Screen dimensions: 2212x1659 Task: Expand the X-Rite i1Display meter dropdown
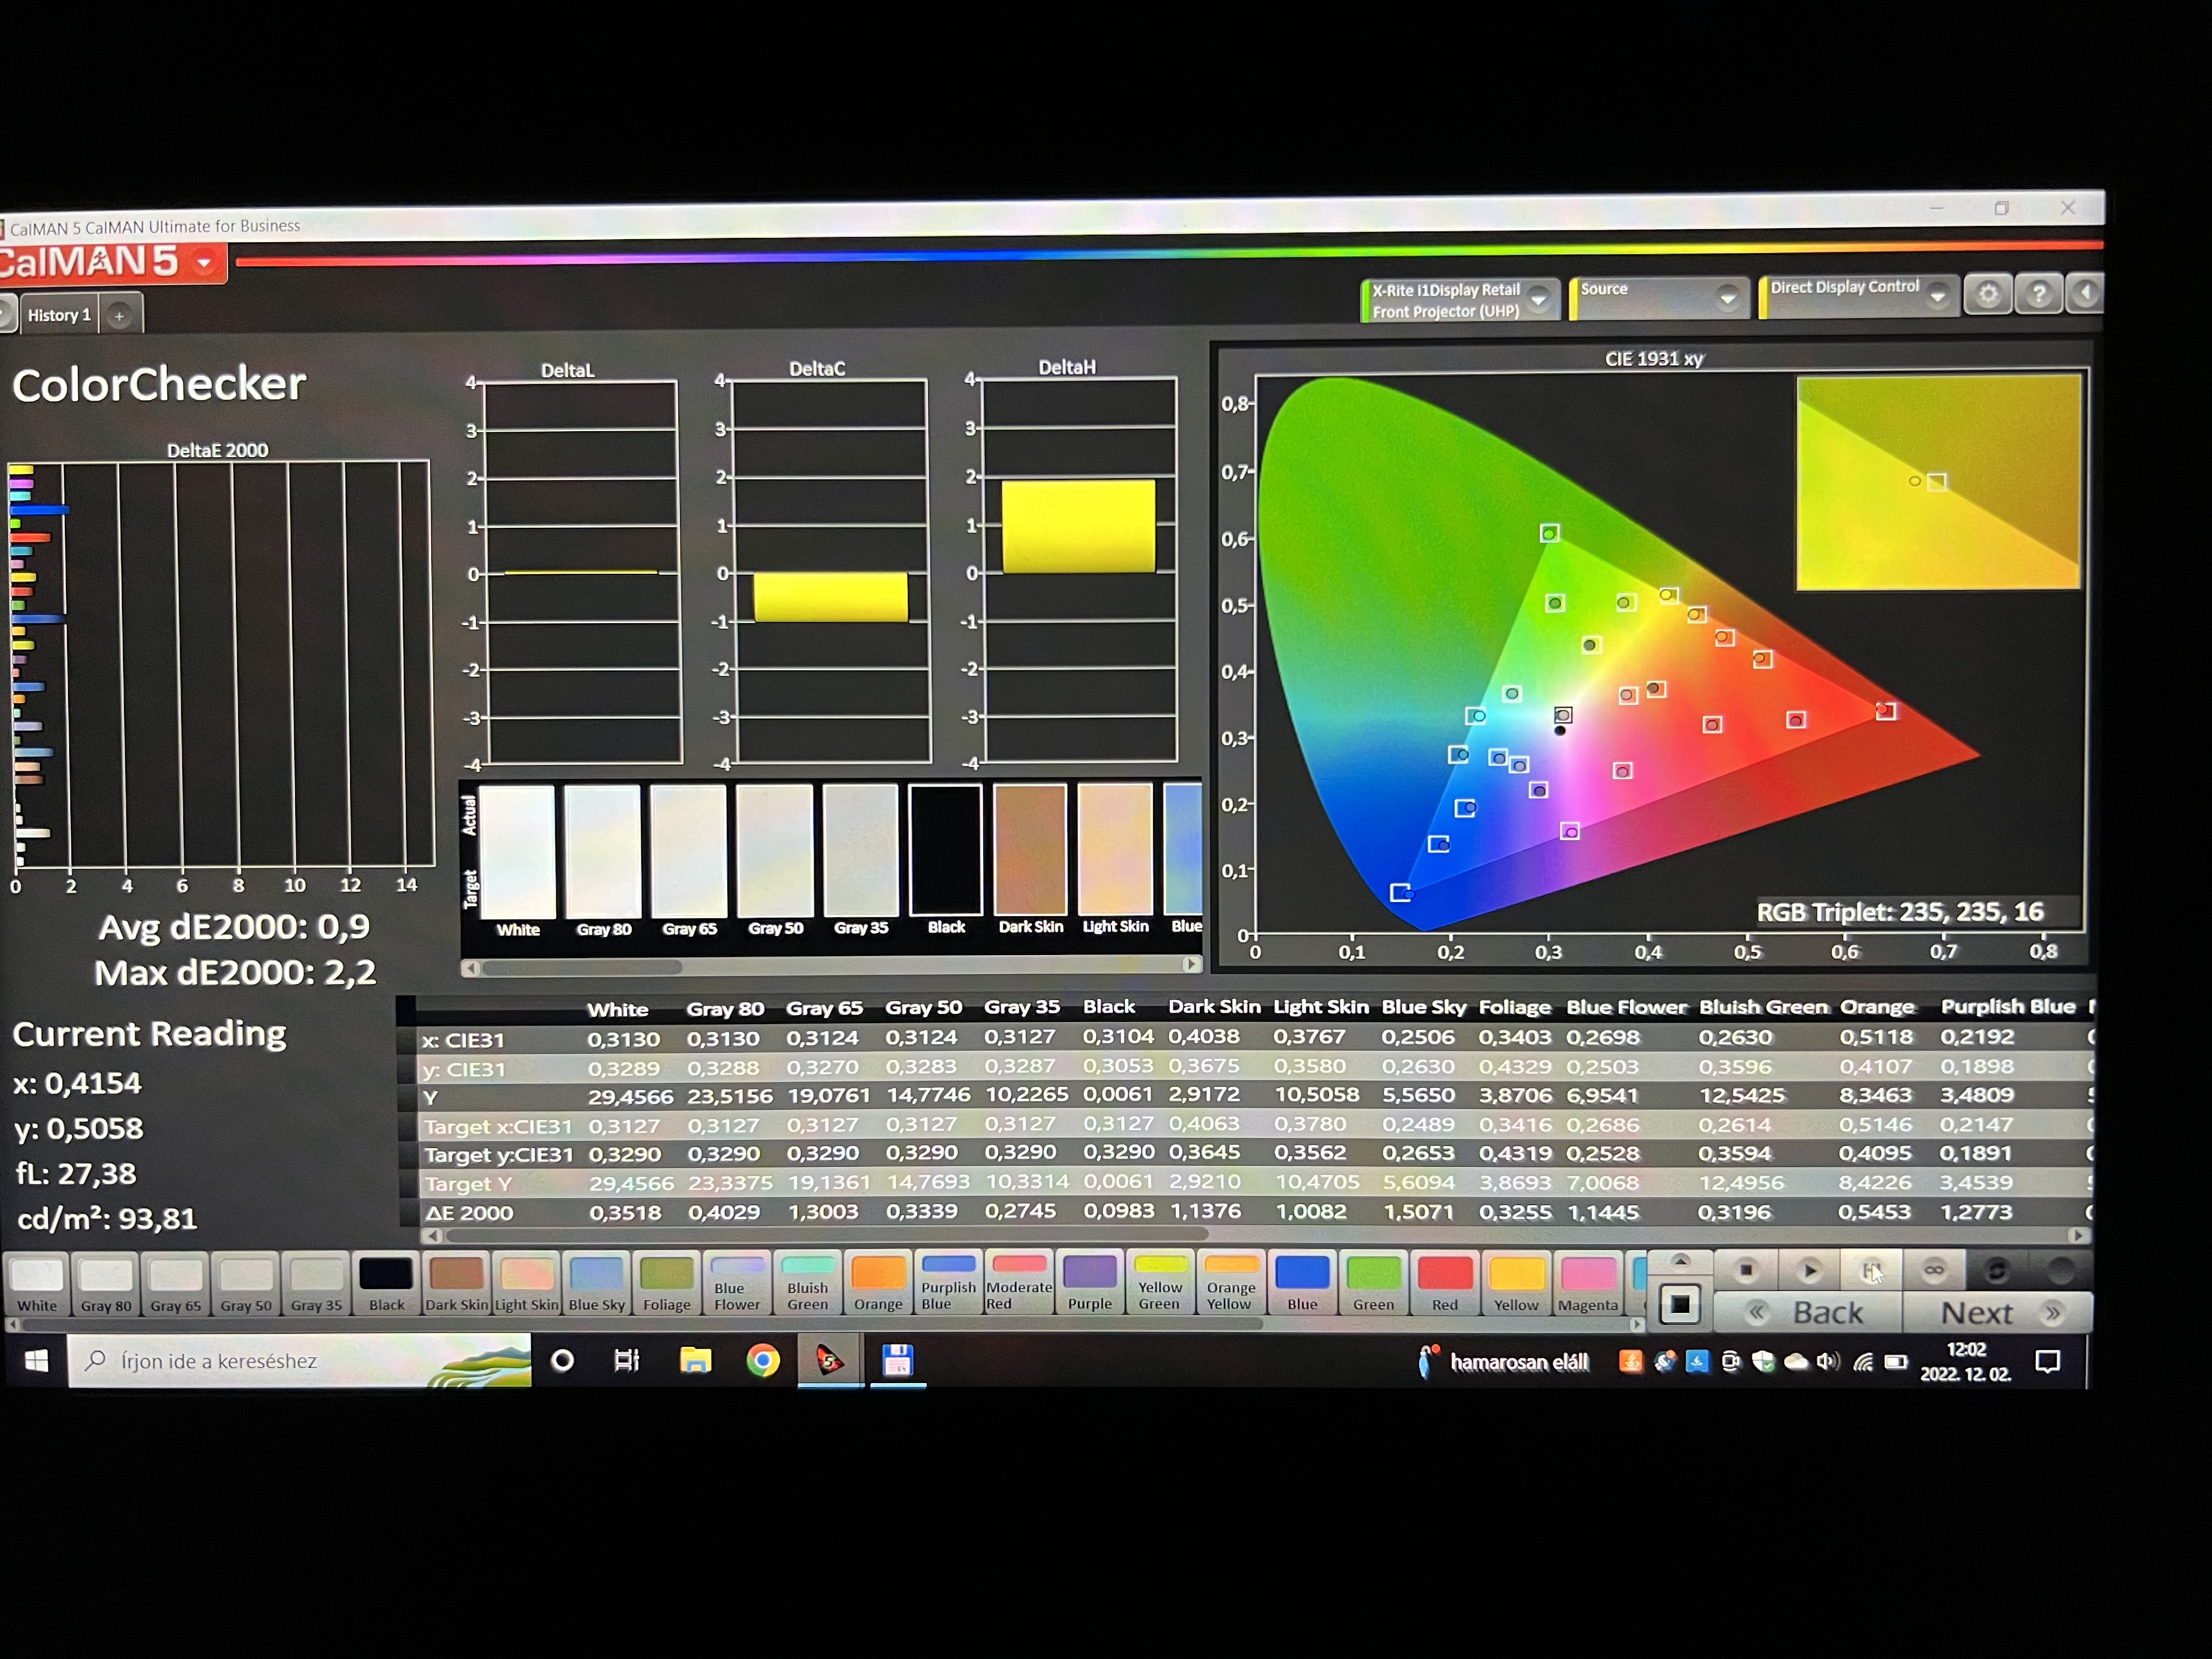click(x=1539, y=299)
